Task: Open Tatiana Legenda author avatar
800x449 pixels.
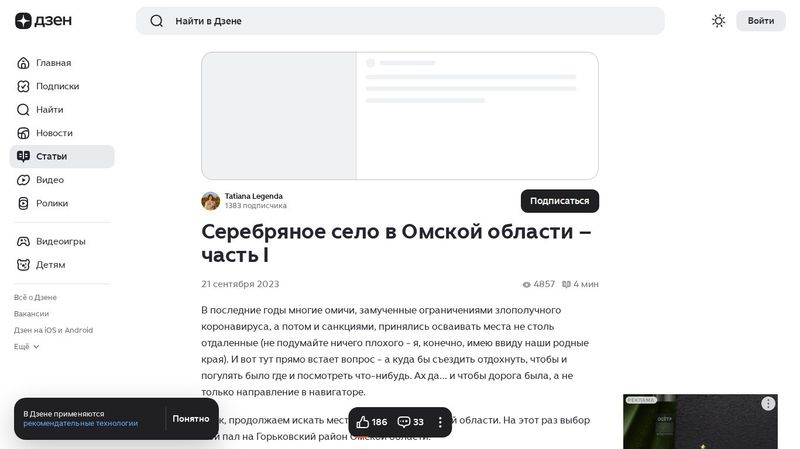Action: 210,201
